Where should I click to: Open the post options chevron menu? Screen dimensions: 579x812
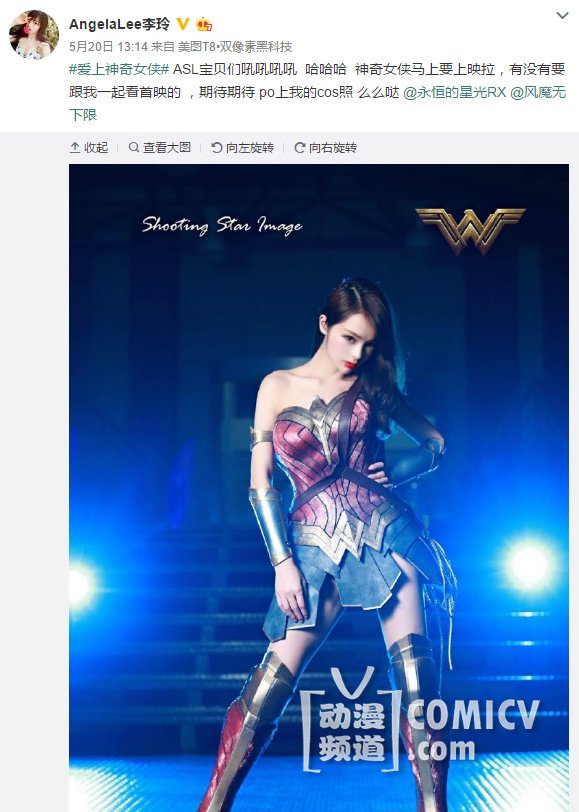(562, 16)
